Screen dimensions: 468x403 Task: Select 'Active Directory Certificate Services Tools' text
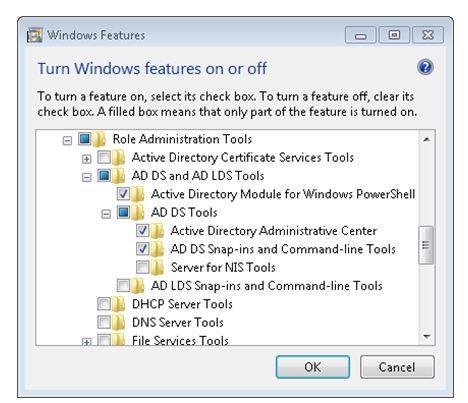(x=243, y=157)
